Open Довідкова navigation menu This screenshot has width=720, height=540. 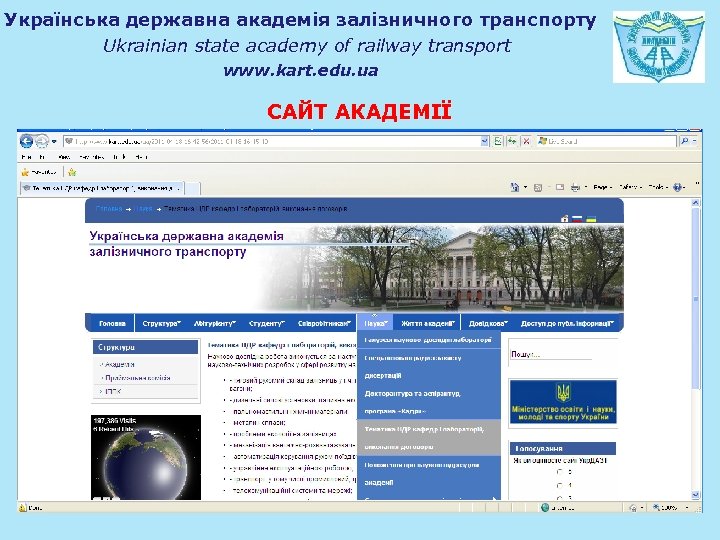pyautogui.click(x=488, y=324)
